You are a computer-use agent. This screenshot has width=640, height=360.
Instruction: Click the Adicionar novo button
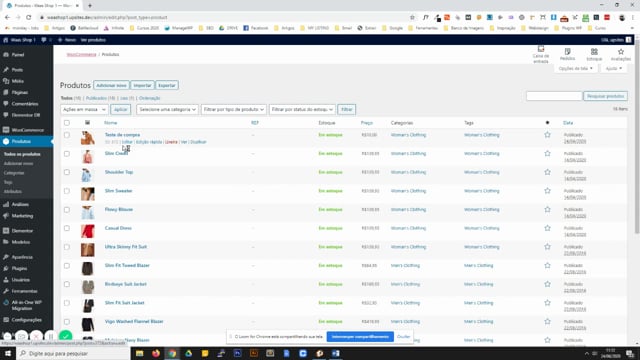point(111,85)
